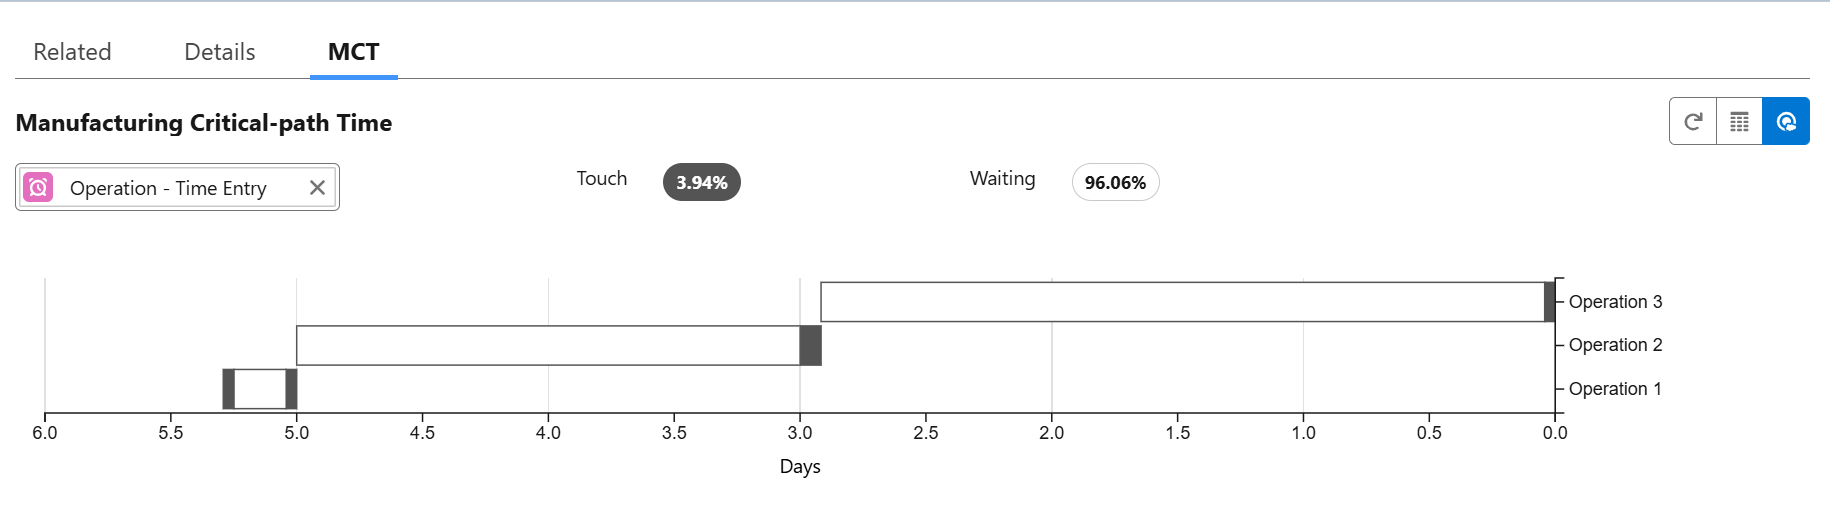Click the 96.06% Waiting badge
This screenshot has height=520, width=1830.
[1115, 183]
